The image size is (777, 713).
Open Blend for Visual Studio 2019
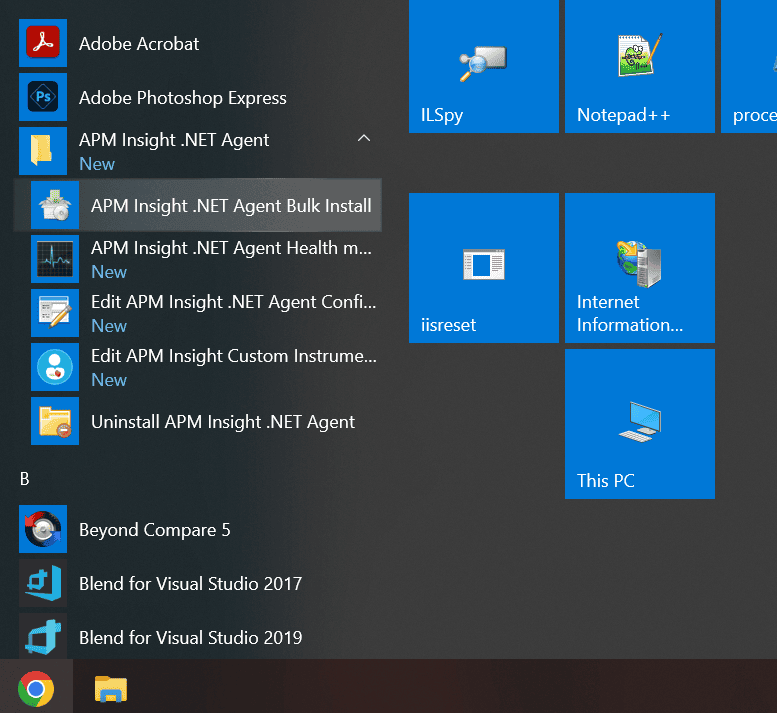(x=190, y=638)
